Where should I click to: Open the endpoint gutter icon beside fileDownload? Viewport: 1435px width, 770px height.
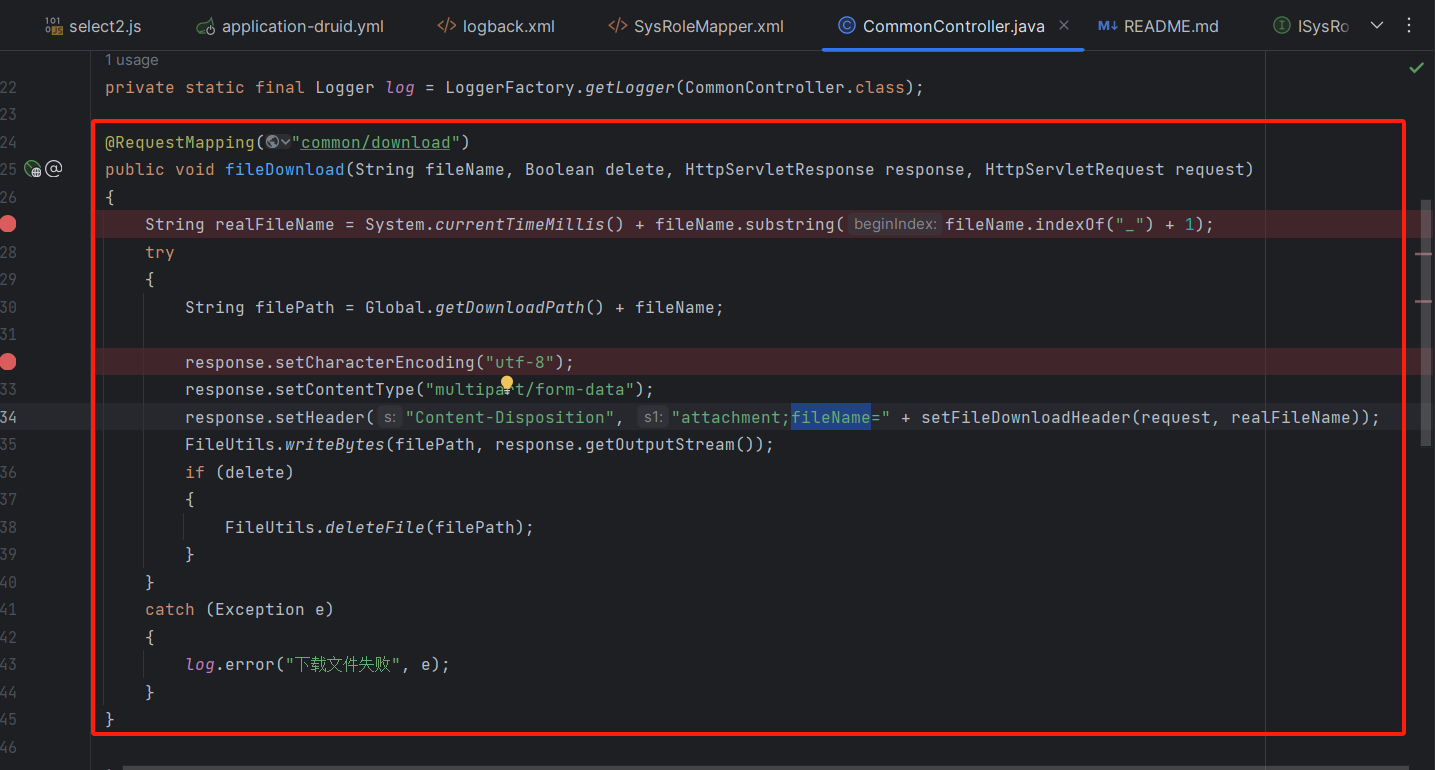tap(33, 170)
